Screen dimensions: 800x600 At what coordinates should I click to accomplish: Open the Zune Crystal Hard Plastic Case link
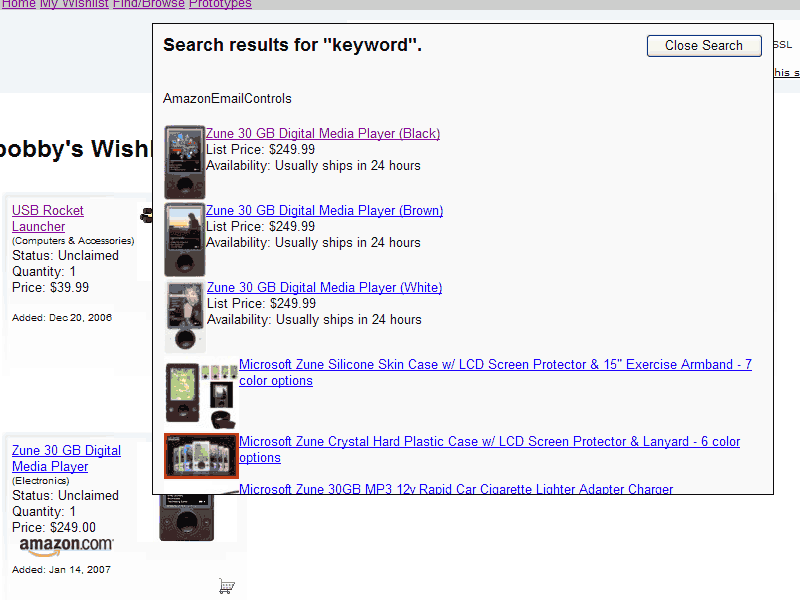pos(490,449)
